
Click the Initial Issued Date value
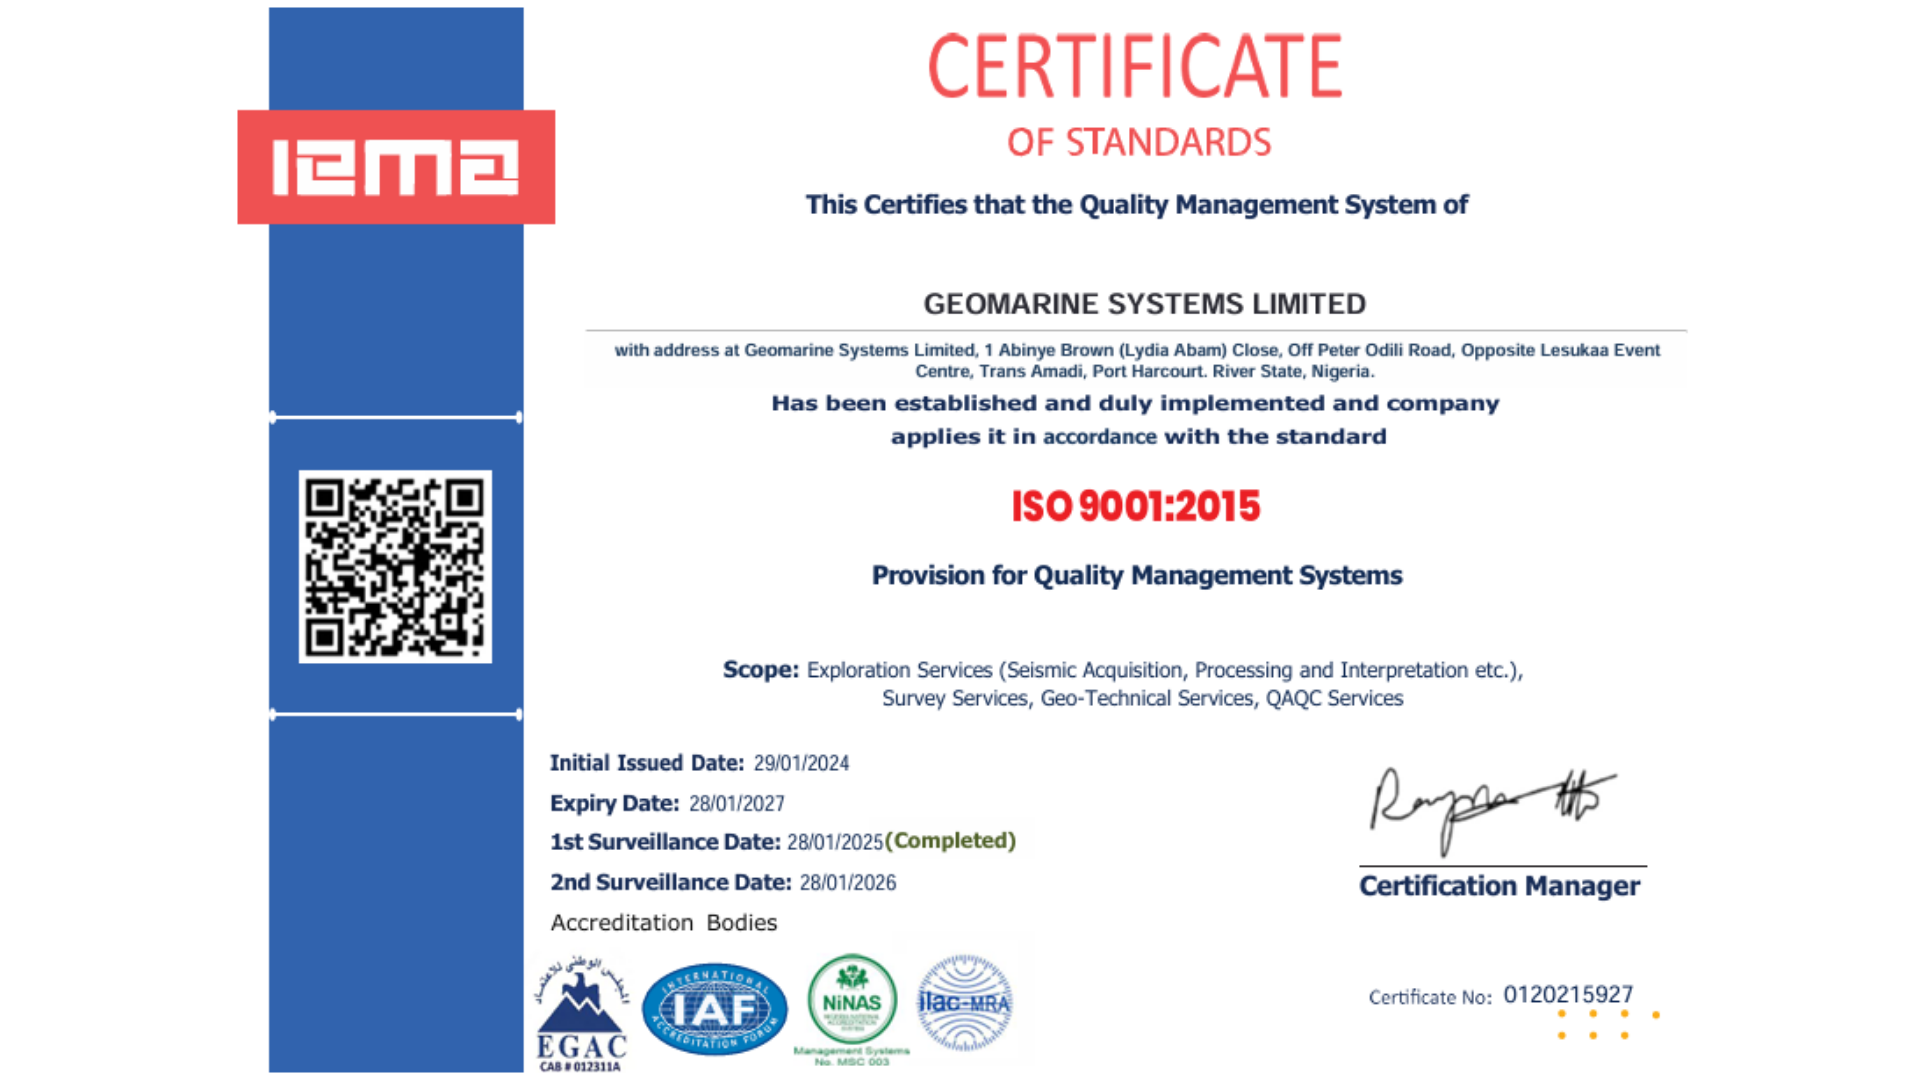pos(801,764)
